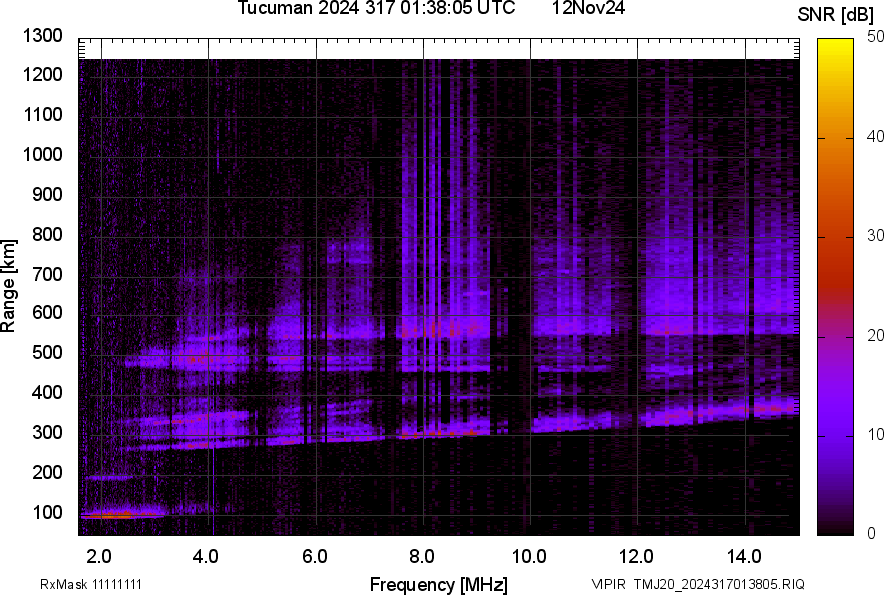Image resolution: width=884 pixels, height=595 pixels.
Task: Click the weak echo trace near 200 km
Action: pyautogui.click(x=109, y=477)
